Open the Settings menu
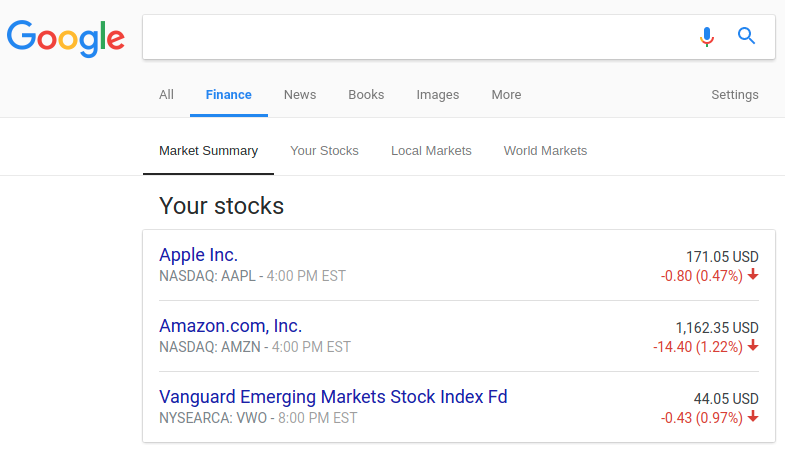785x453 pixels. coord(734,95)
